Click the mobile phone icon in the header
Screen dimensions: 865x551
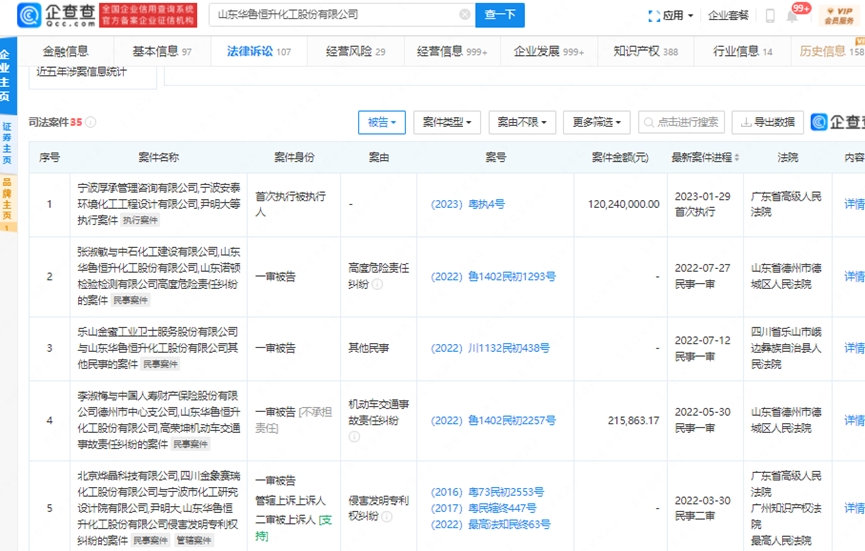point(770,16)
